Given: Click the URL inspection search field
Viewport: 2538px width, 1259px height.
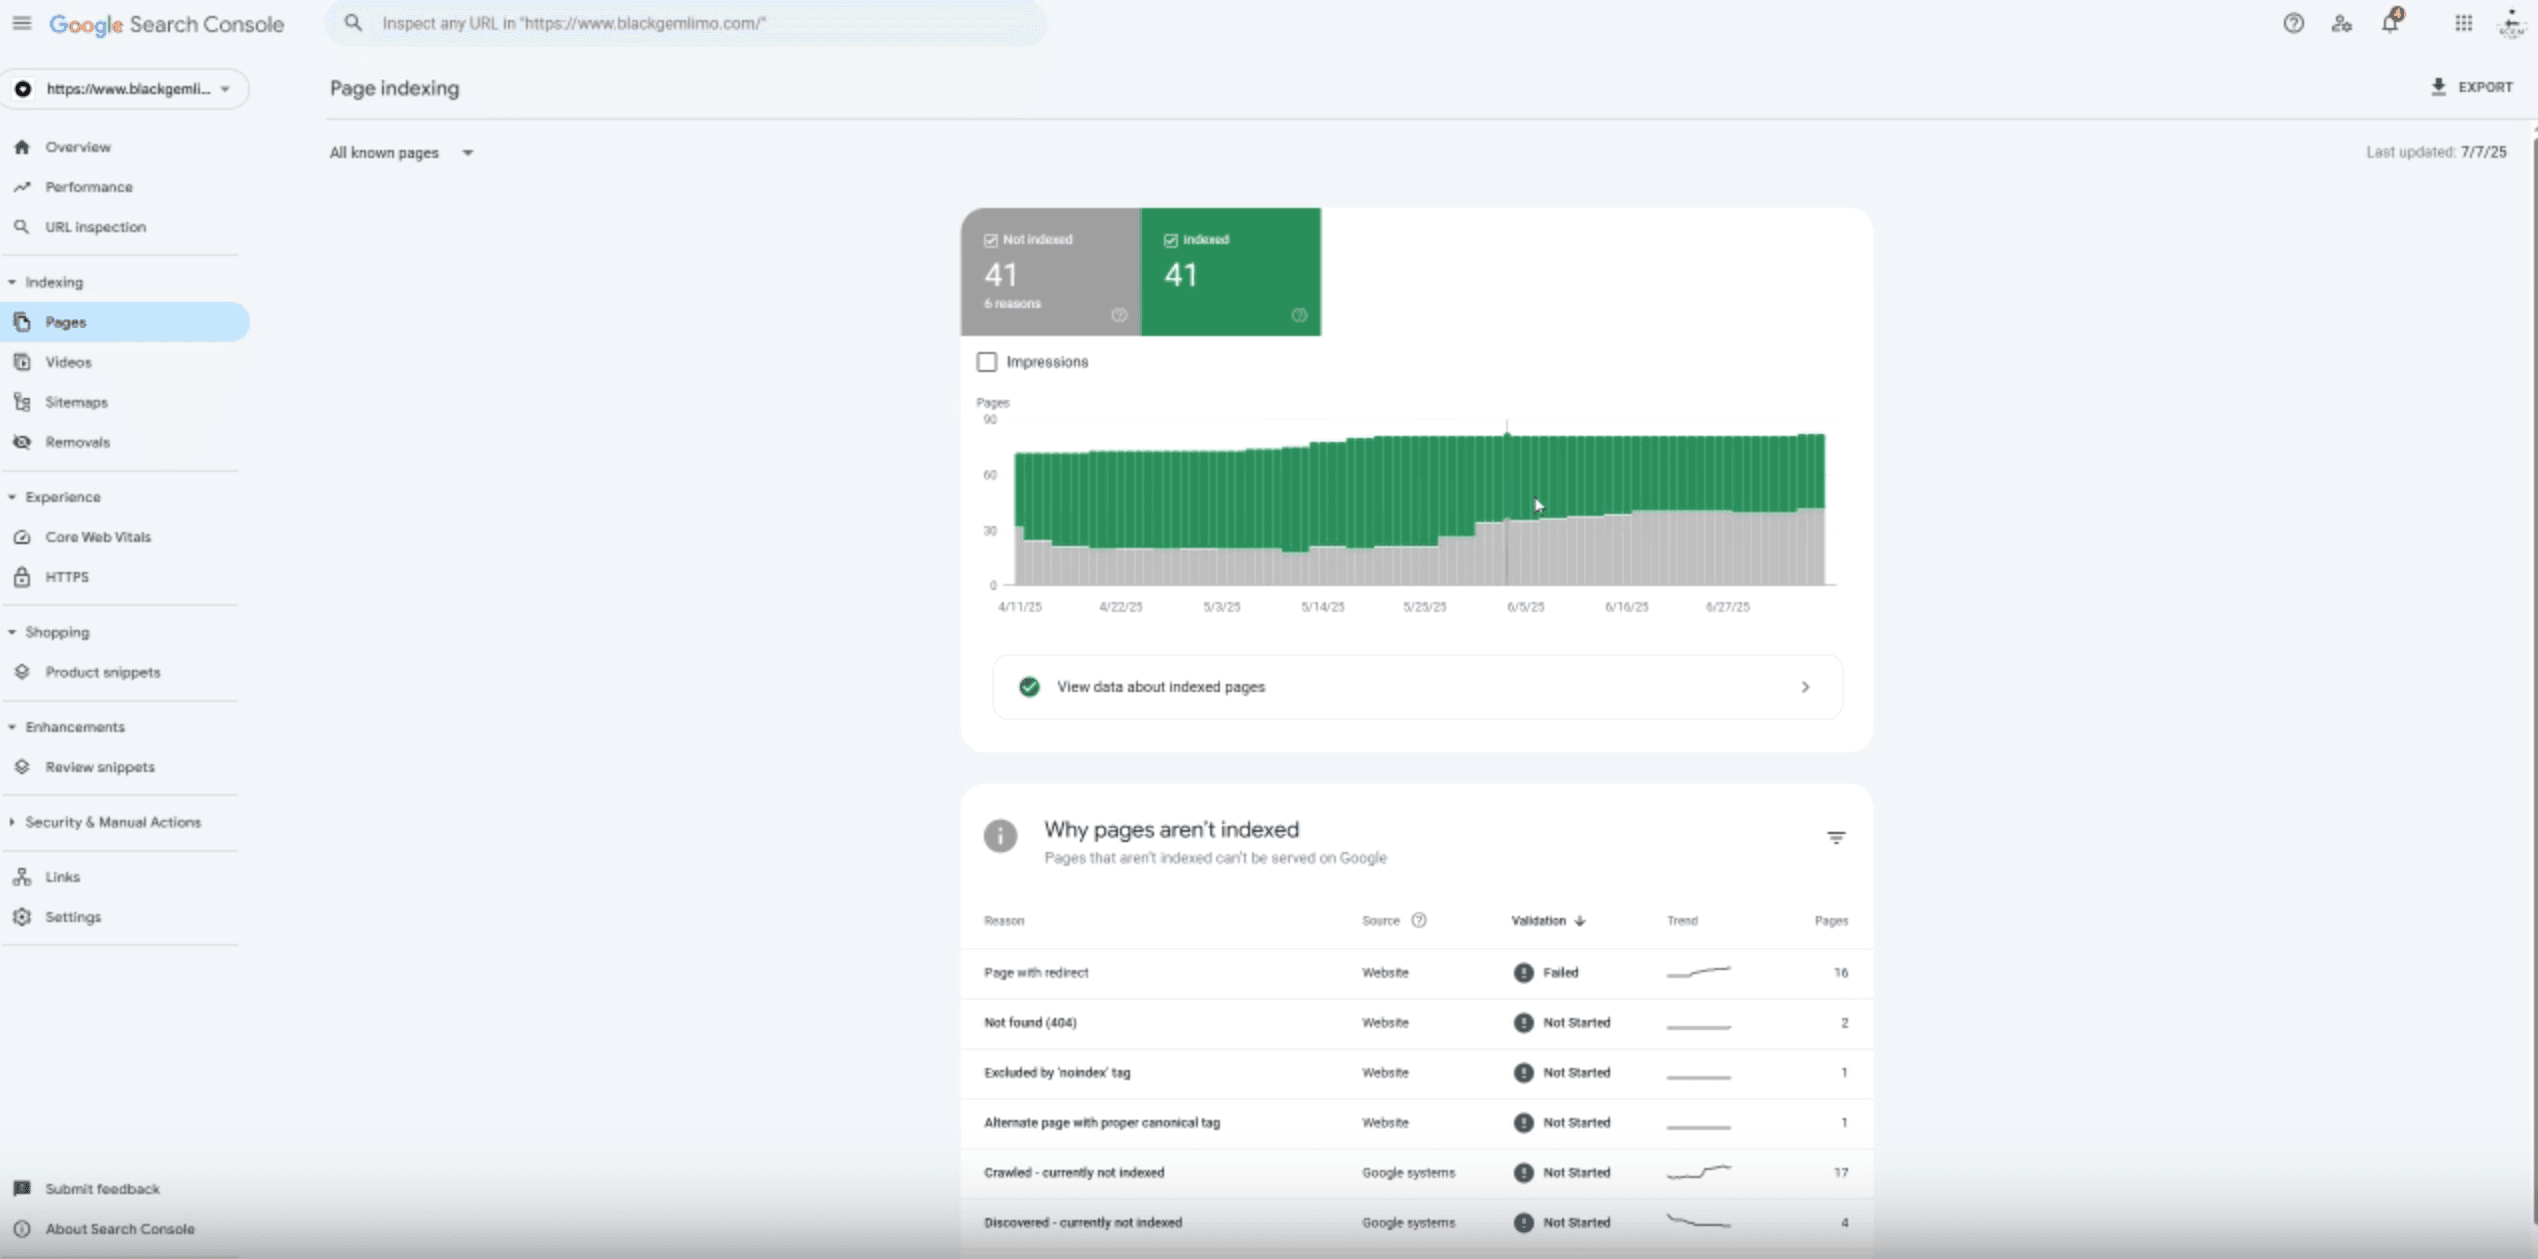Looking at the screenshot, I should click(700, 23).
